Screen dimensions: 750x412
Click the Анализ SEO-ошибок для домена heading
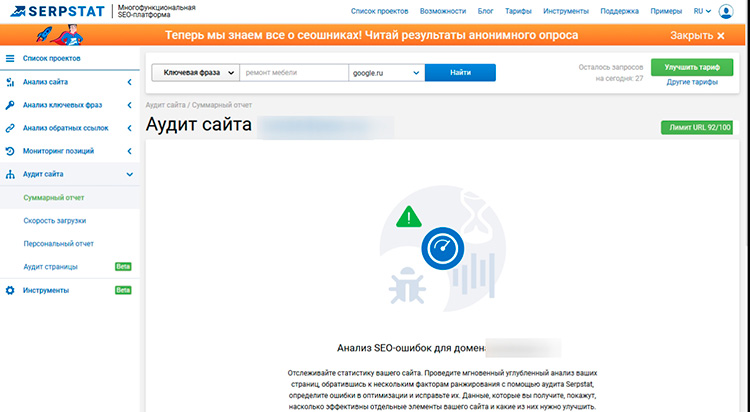[411, 348]
